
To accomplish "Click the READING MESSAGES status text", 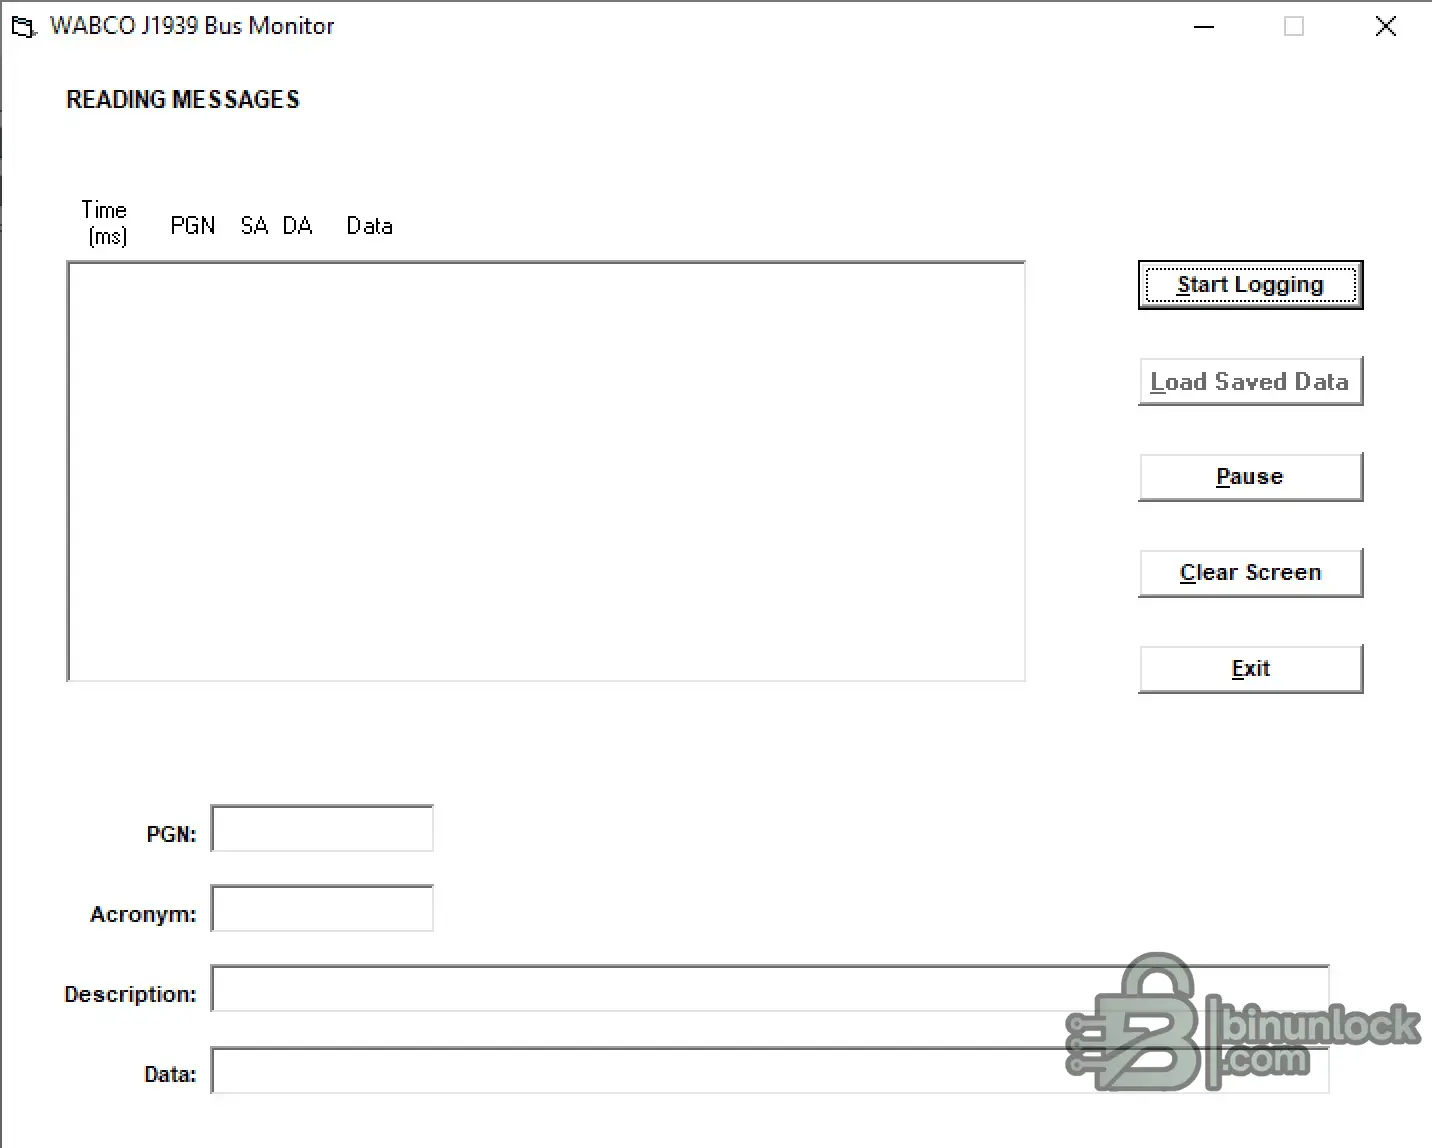I will [x=183, y=99].
